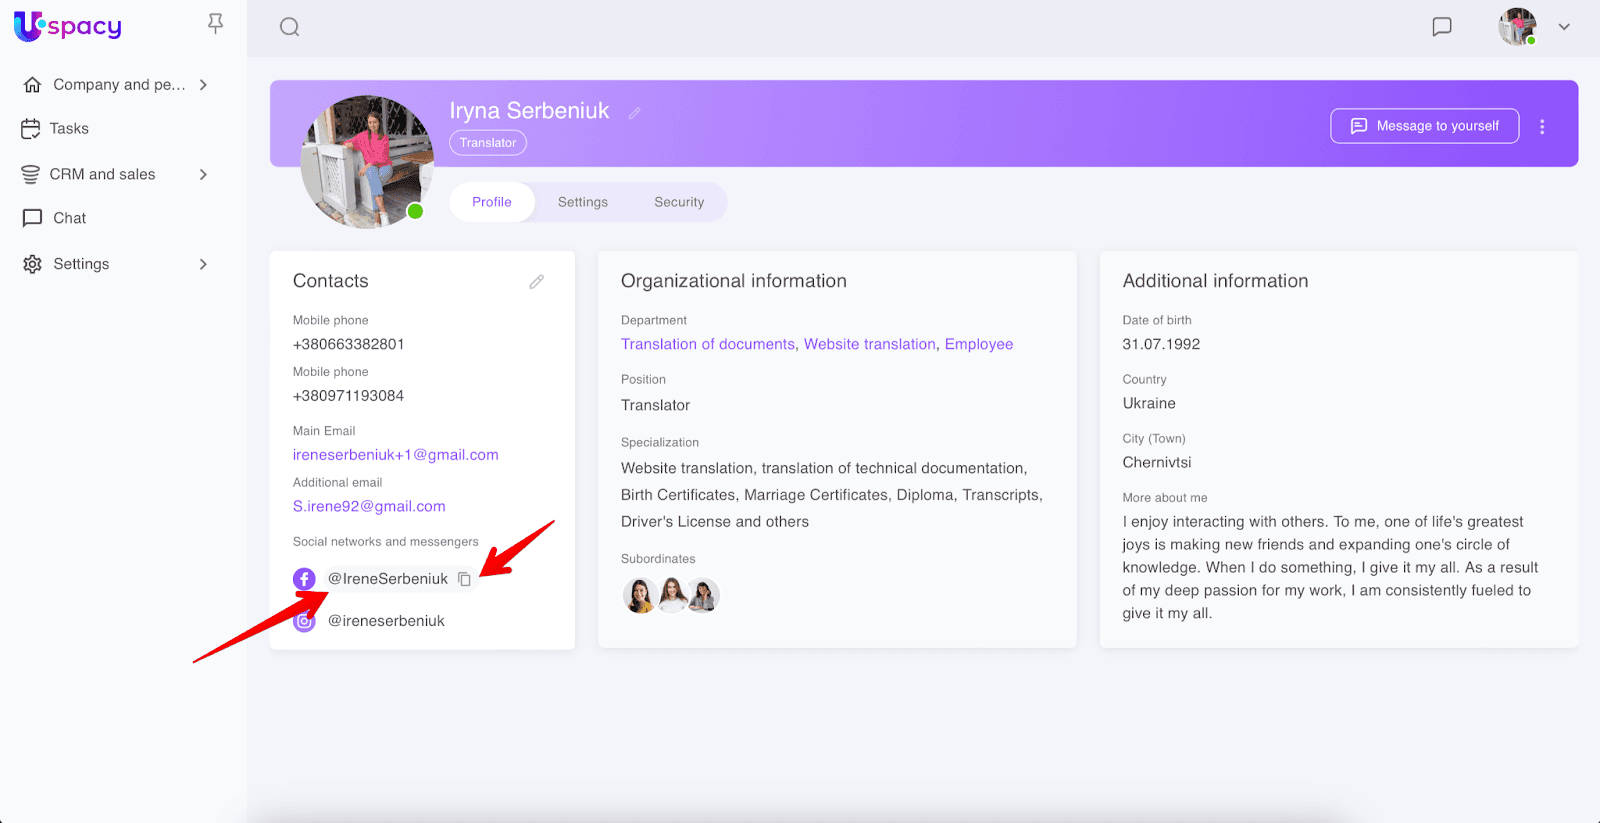Viewport: 1600px width, 823px height.
Task: Expand the CRM and sales submenu
Action: 203,175
